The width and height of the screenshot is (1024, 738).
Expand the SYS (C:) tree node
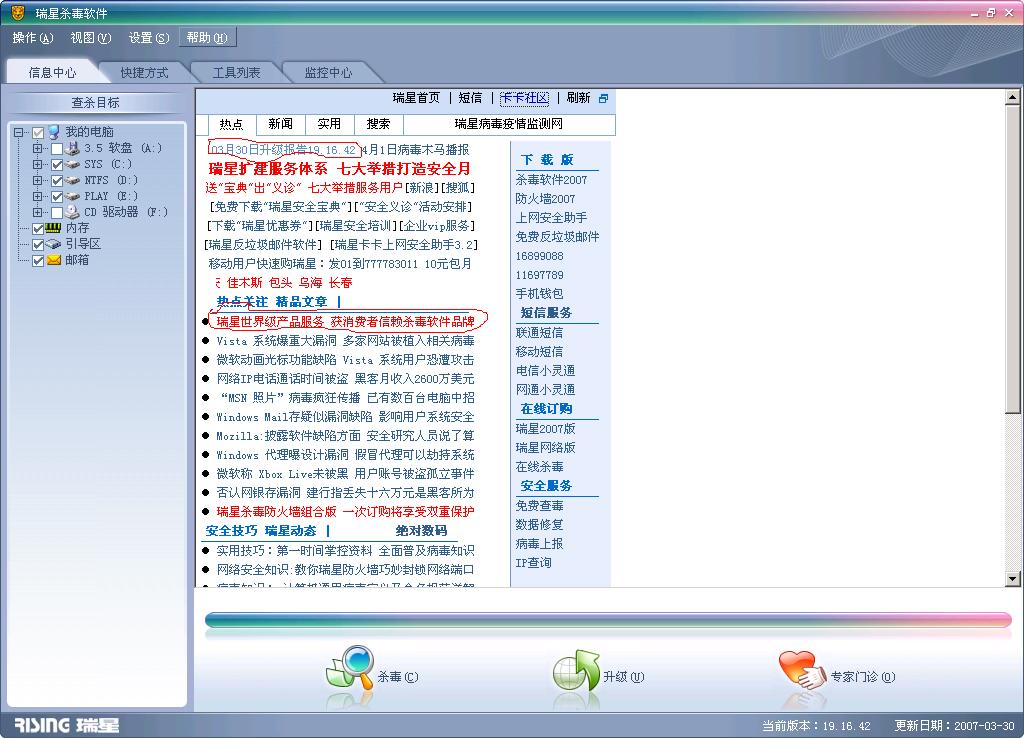(x=38, y=165)
